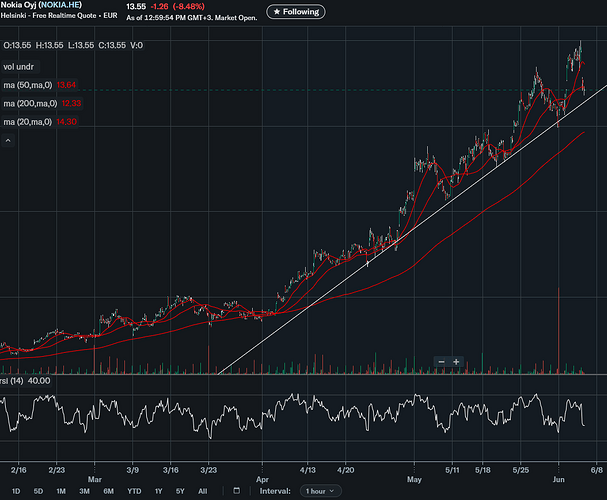Click the ma (200,ma,0) indicator label
Image resolution: width=607 pixels, height=500 pixels.
(x=30, y=103)
